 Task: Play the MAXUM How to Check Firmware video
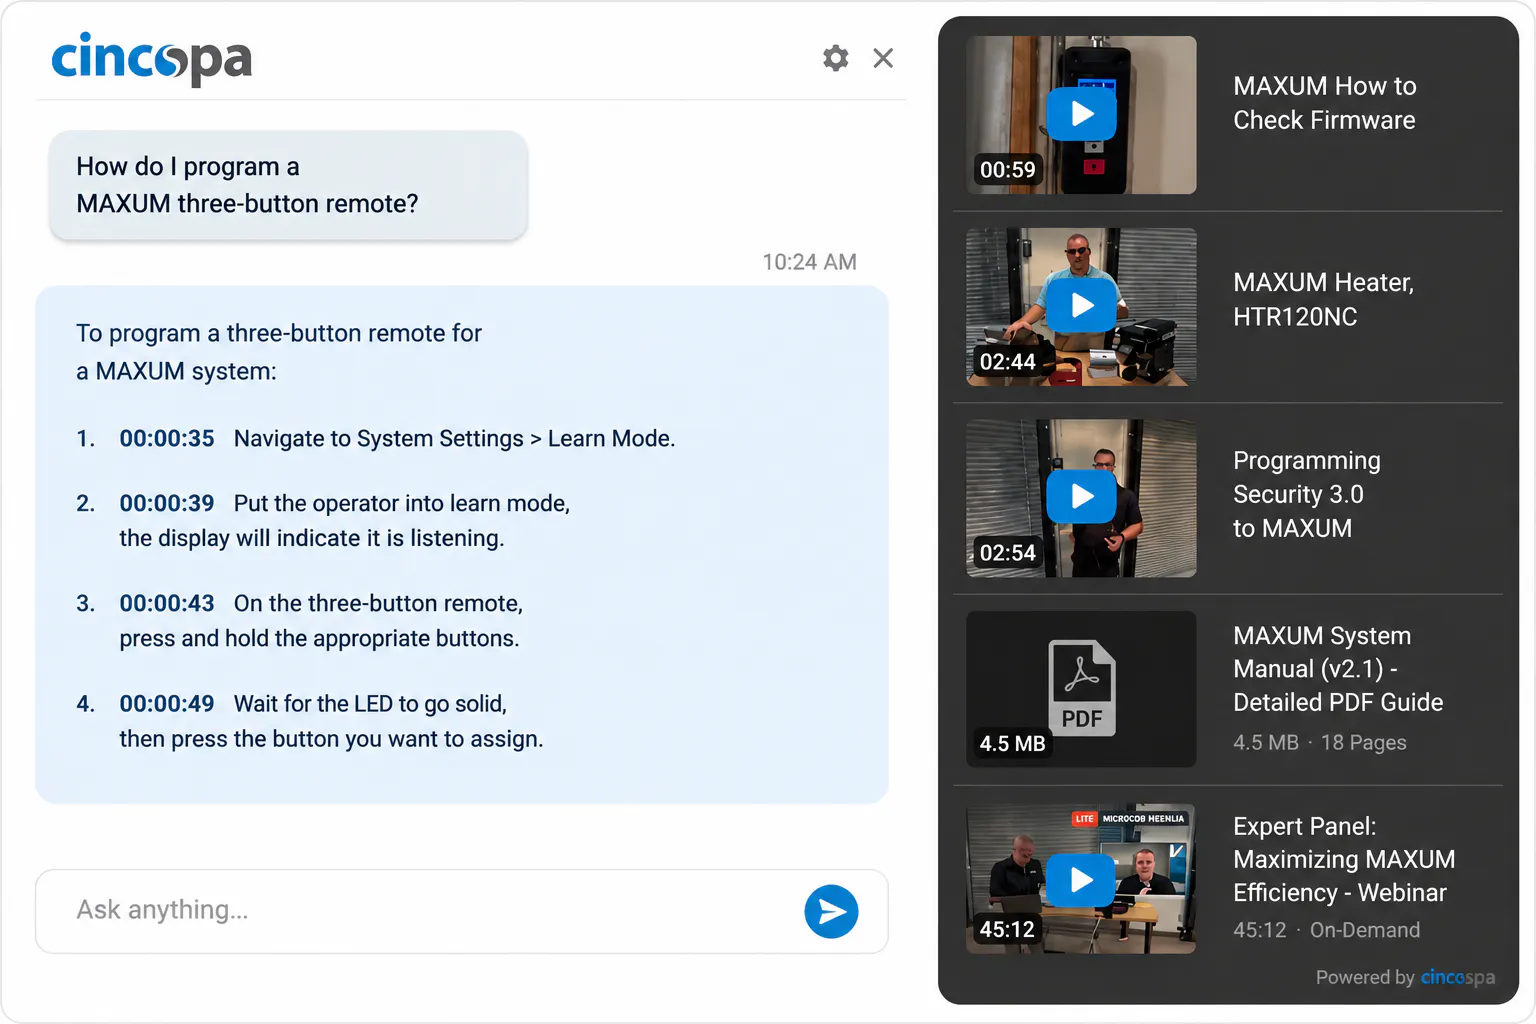[x=1081, y=114]
